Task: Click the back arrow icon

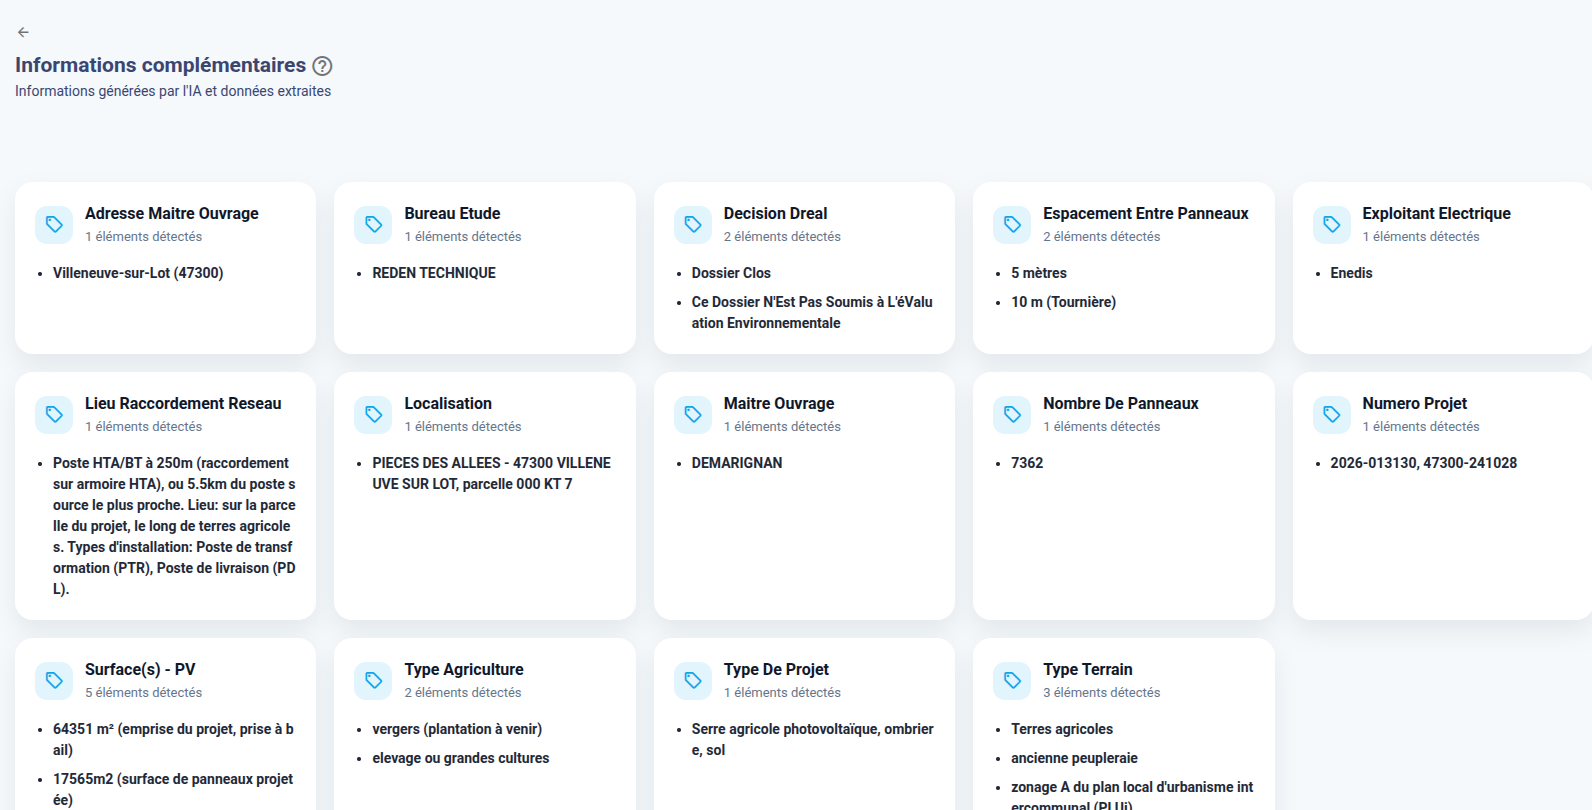Action: coord(23,32)
